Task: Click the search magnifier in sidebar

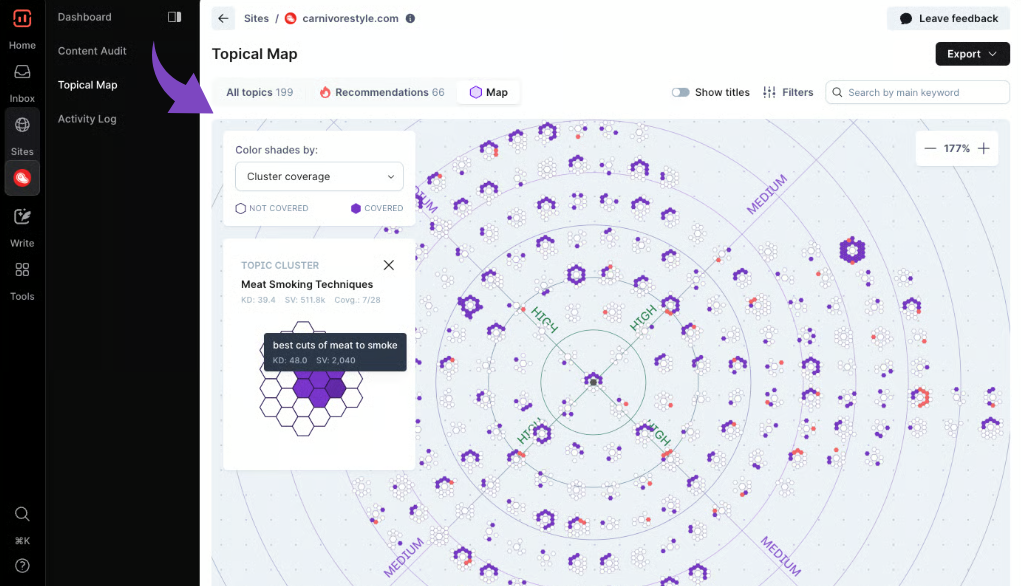Action: 22,514
